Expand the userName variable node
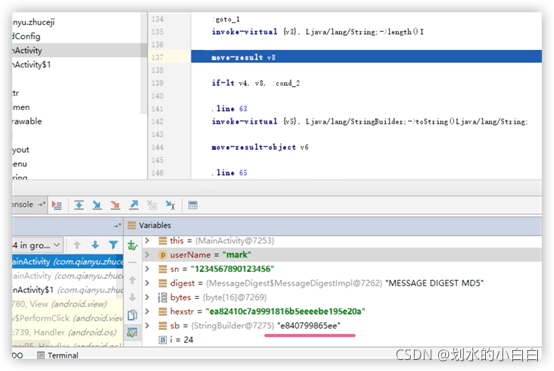 pyautogui.click(x=147, y=255)
